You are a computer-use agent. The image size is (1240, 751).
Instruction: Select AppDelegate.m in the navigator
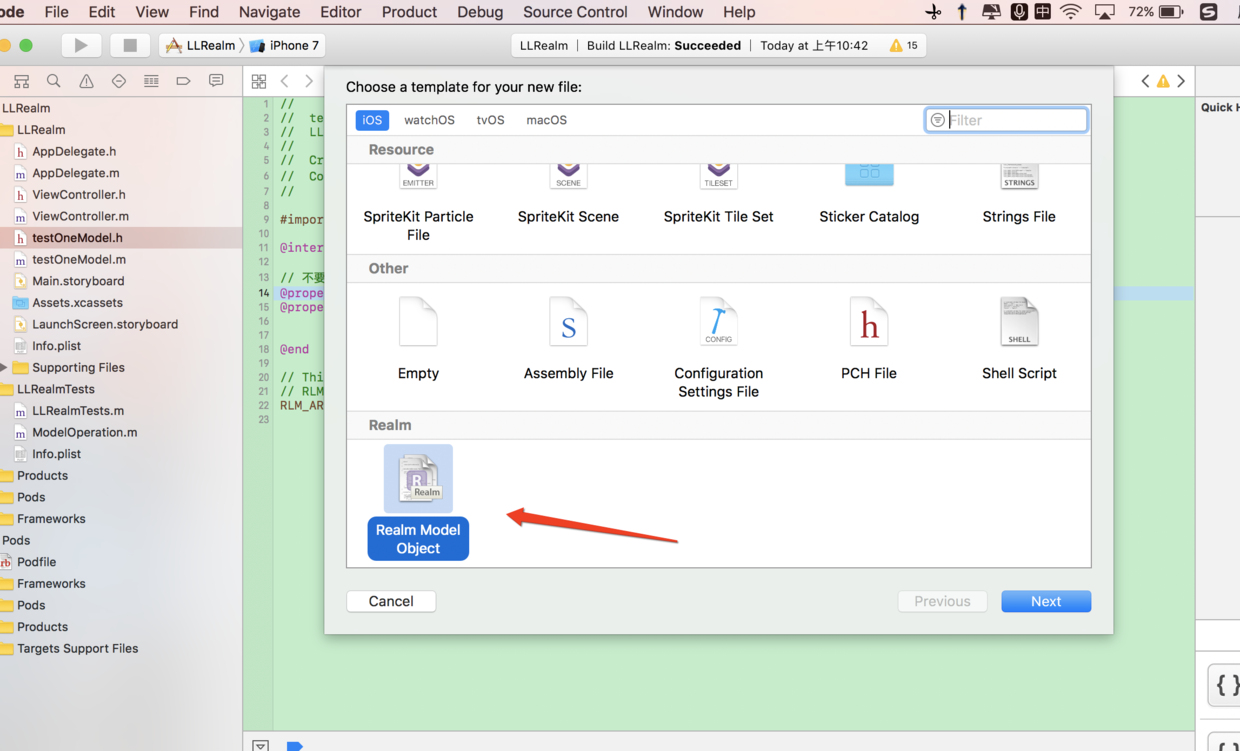(x=75, y=173)
